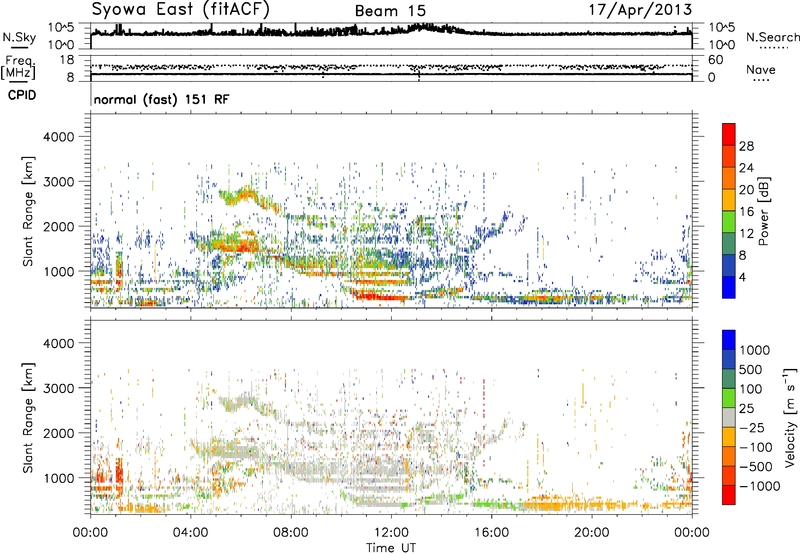Click the '20' label on the Power scale
The height and width of the screenshot is (554, 800).
(x=746, y=190)
